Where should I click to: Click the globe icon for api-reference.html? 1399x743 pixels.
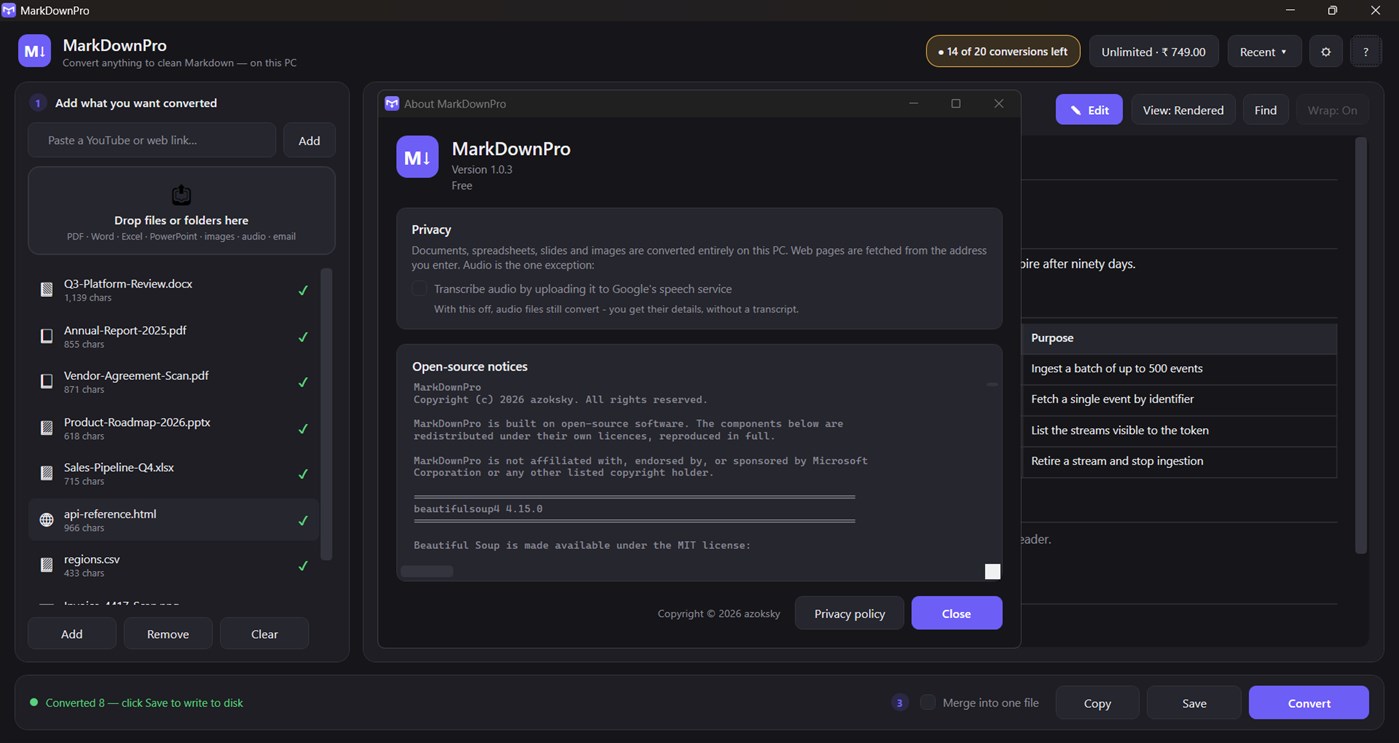[x=46, y=520]
